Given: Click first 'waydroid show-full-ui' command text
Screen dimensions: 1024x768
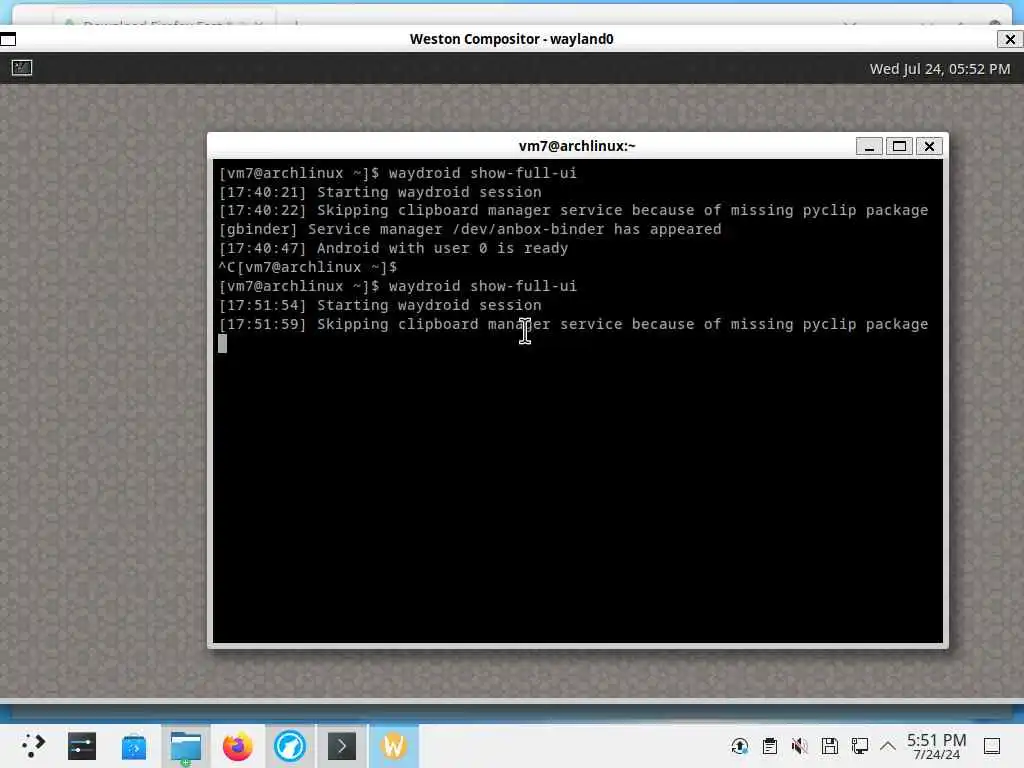Looking at the screenshot, I should 483,173.
